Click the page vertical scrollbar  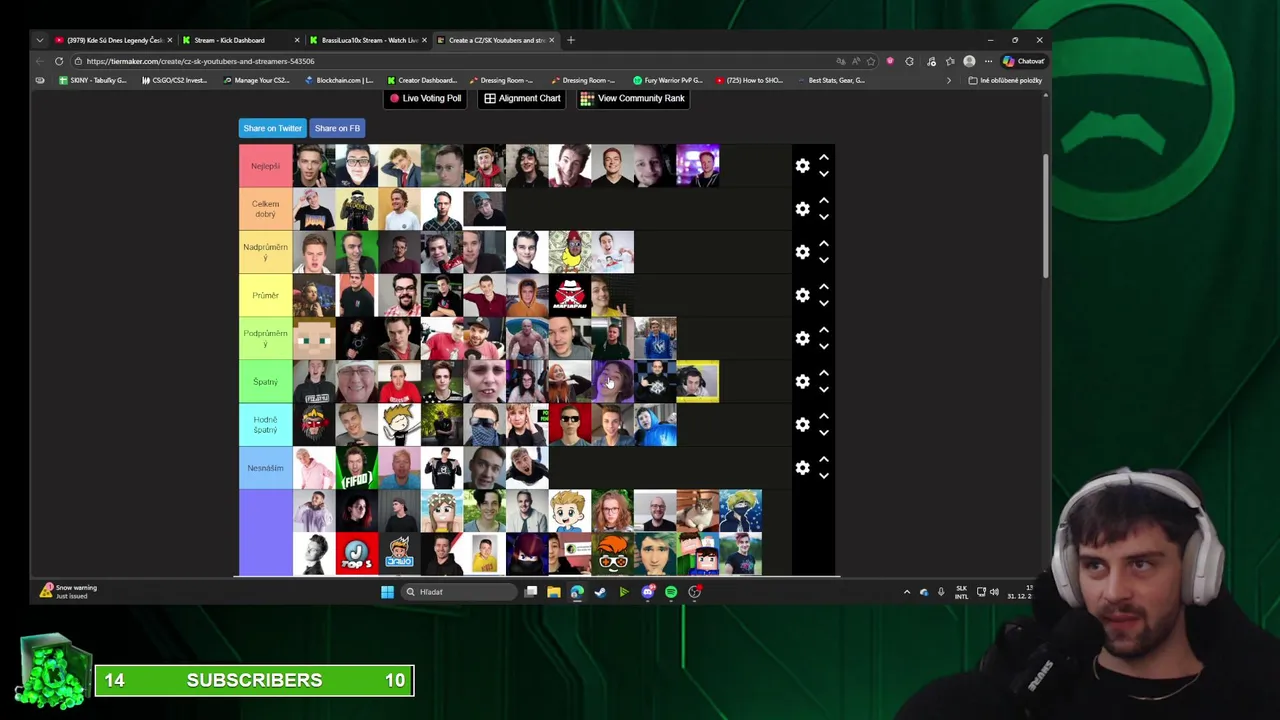[x=1046, y=215]
